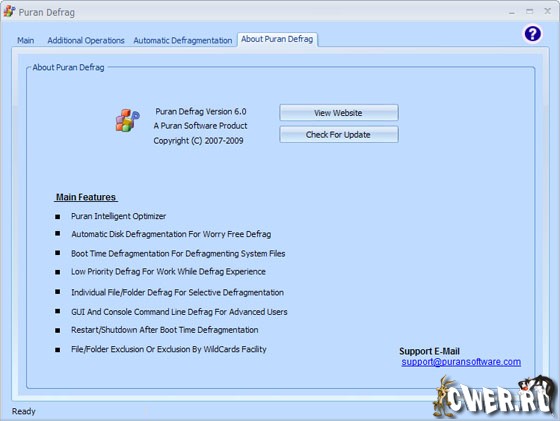Click the Copyright (C) 2007-2009 text

click(199, 141)
